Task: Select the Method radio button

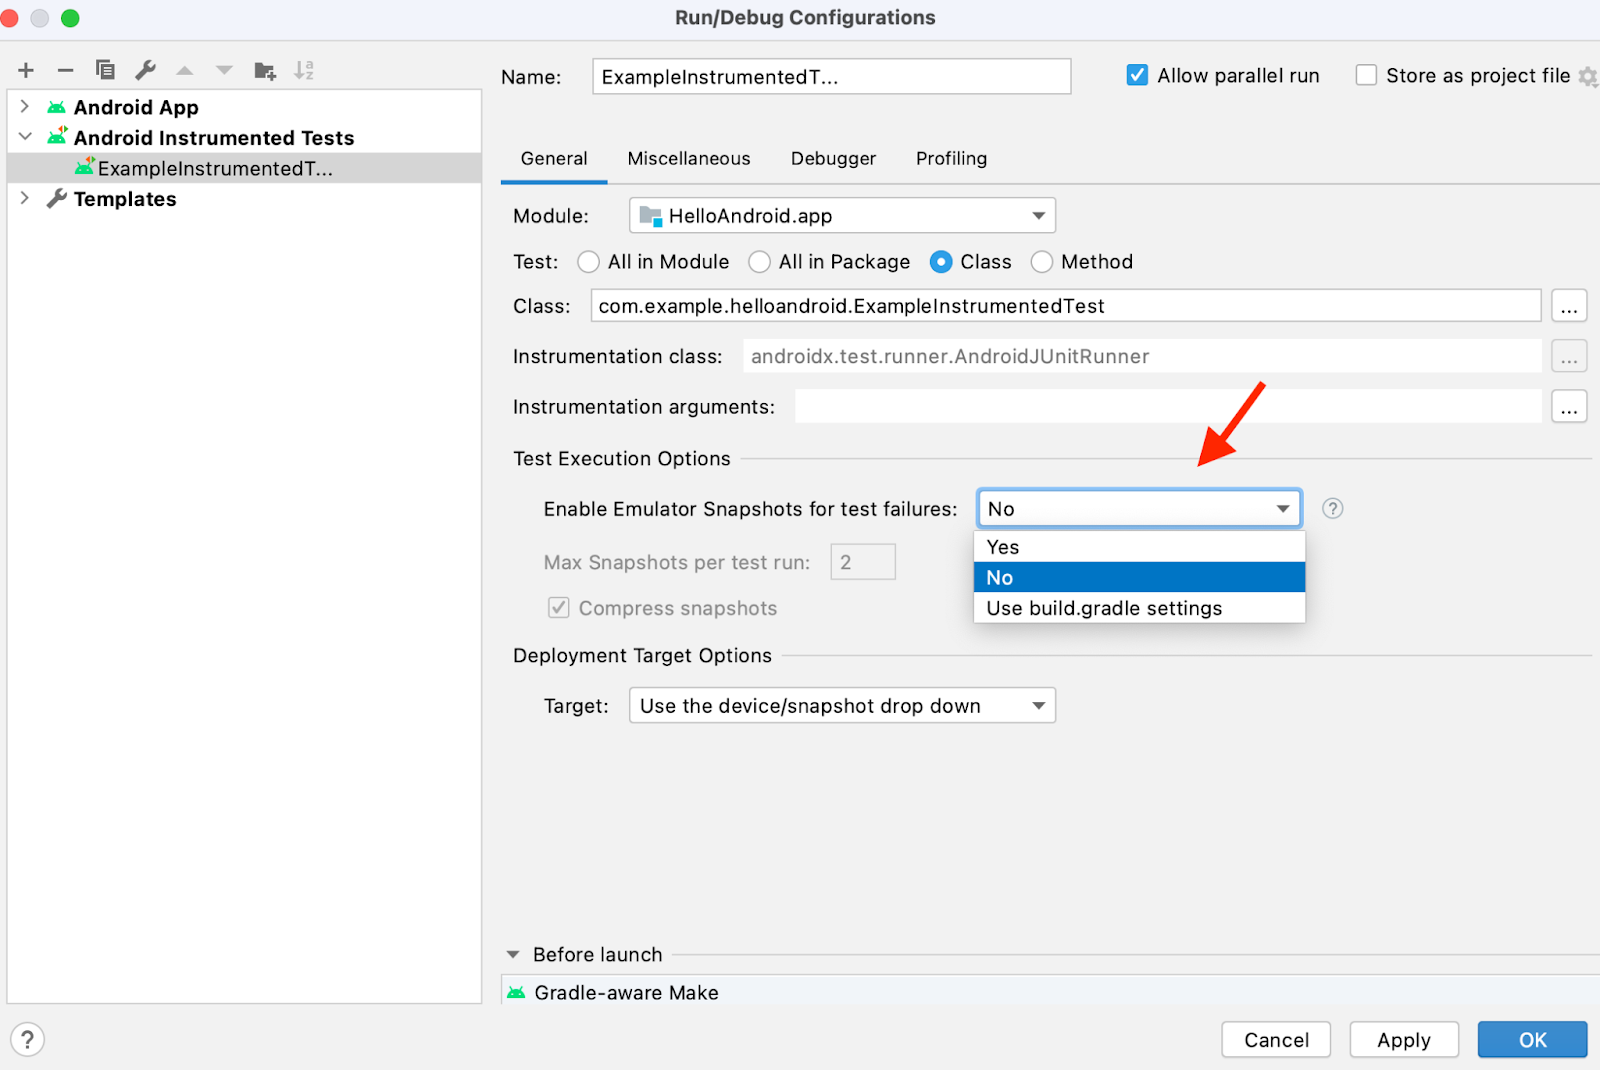Action: [x=1041, y=262]
